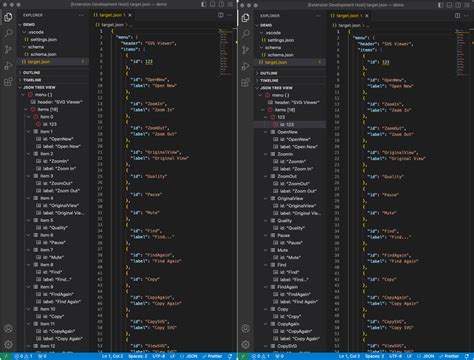Open Explorer More Actions in right window
Image resolution: width=474 pixels, height=360 pixels.
click(318, 16)
